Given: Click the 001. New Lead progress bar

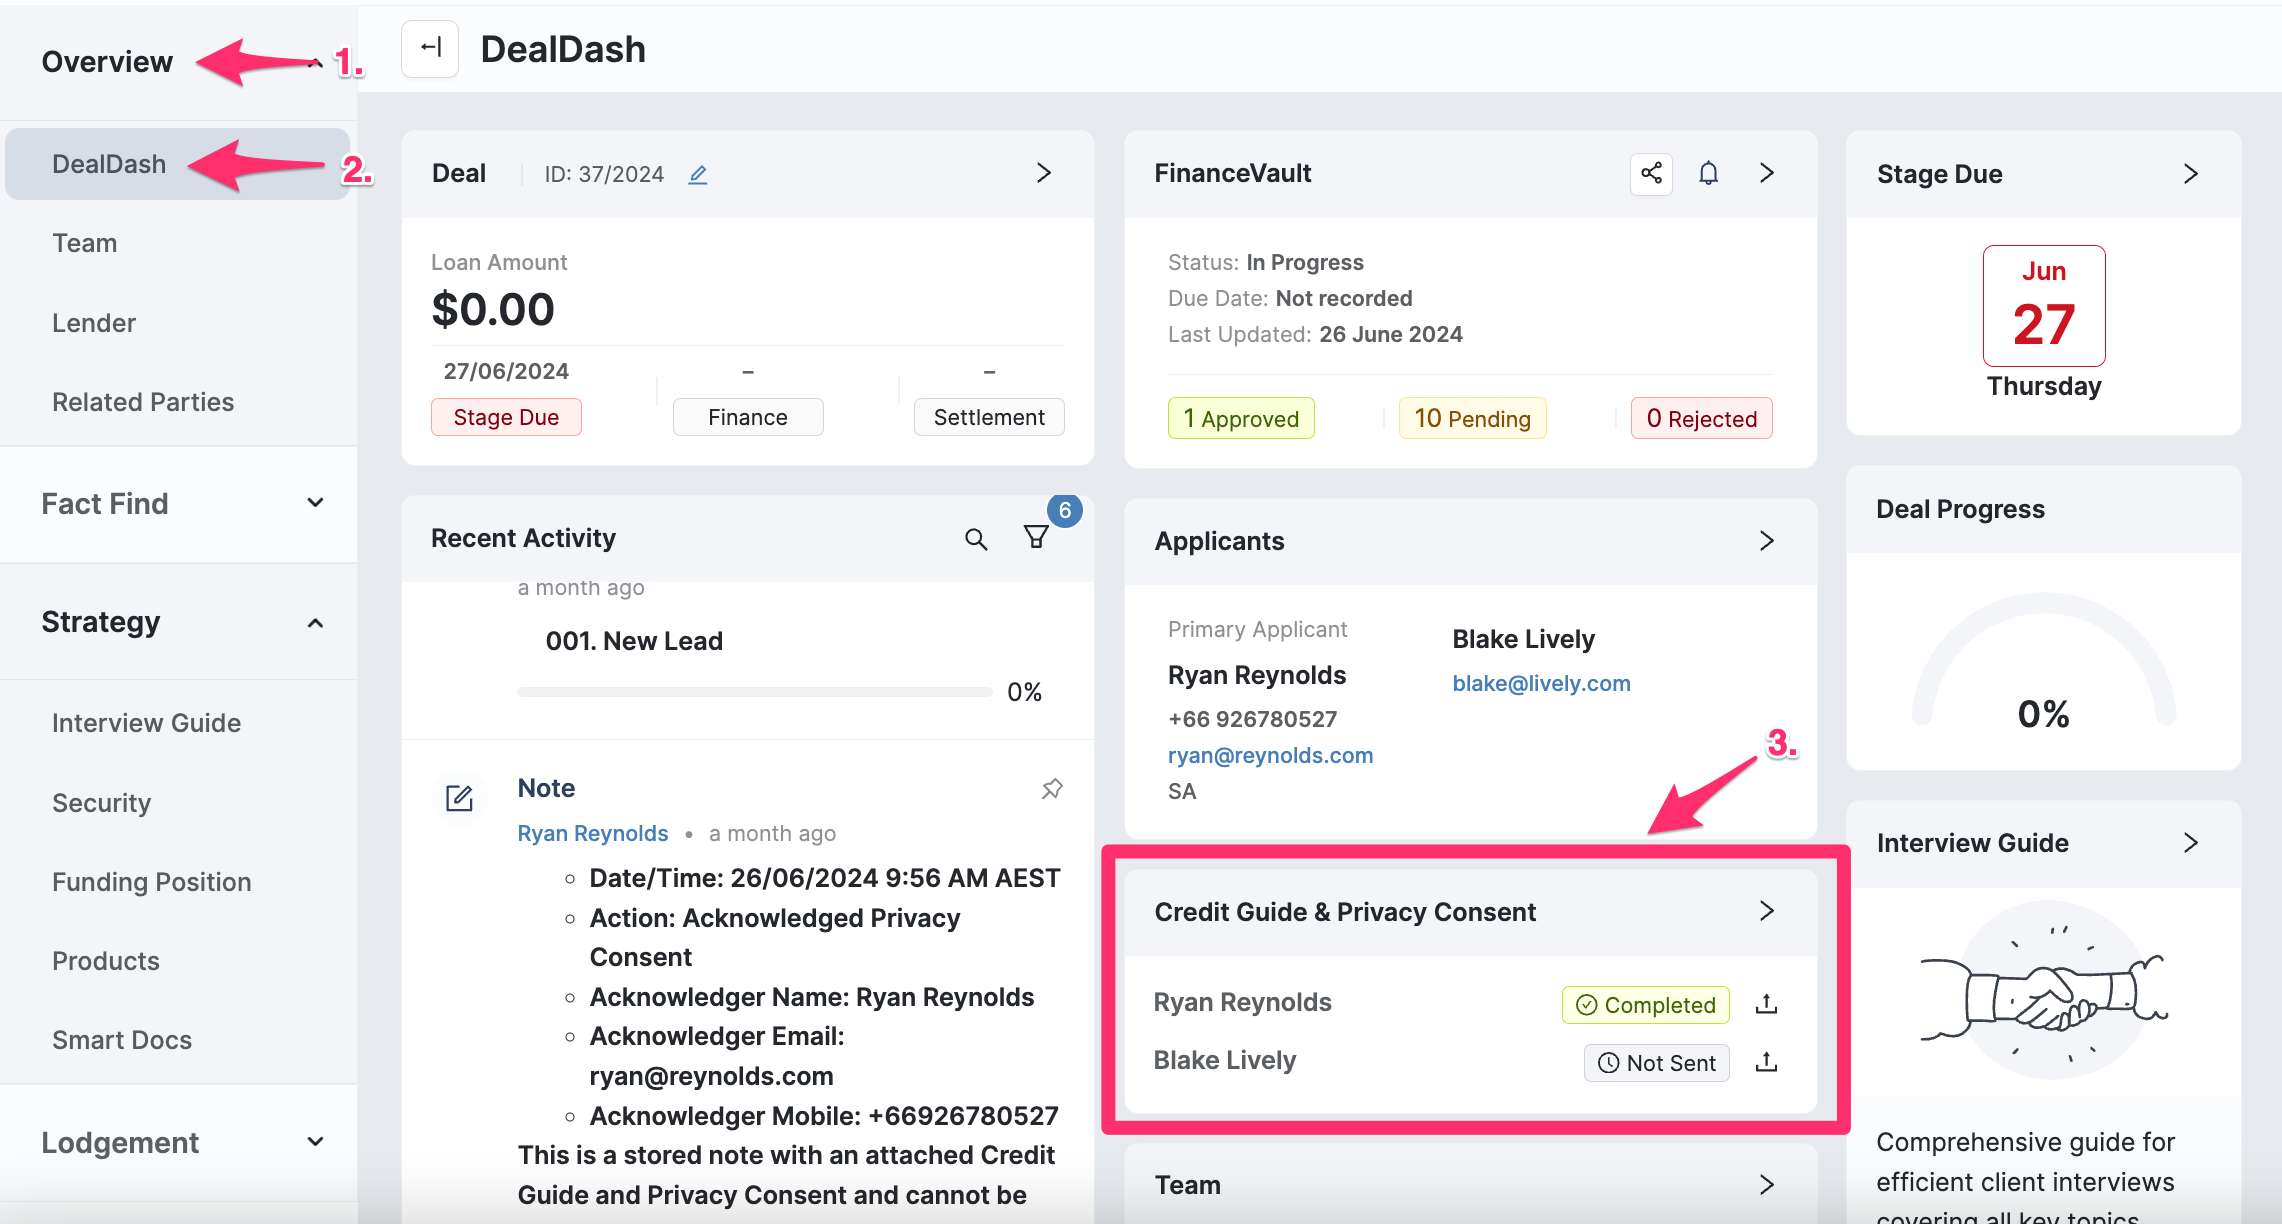Looking at the screenshot, I should point(754,692).
